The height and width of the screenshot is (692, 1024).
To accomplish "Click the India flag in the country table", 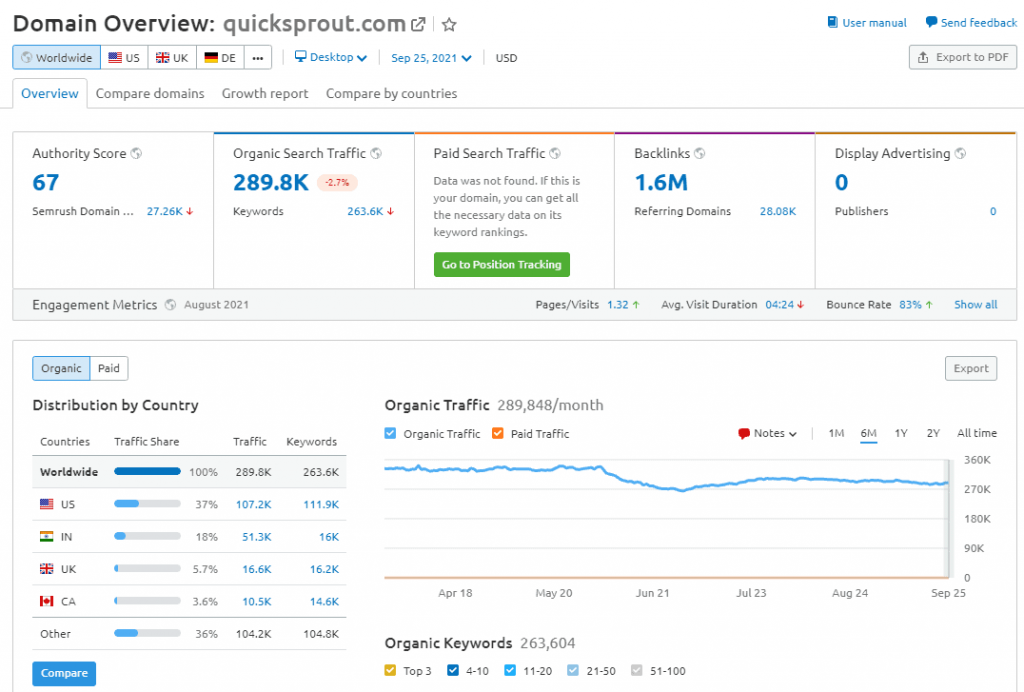I will click(46, 537).
